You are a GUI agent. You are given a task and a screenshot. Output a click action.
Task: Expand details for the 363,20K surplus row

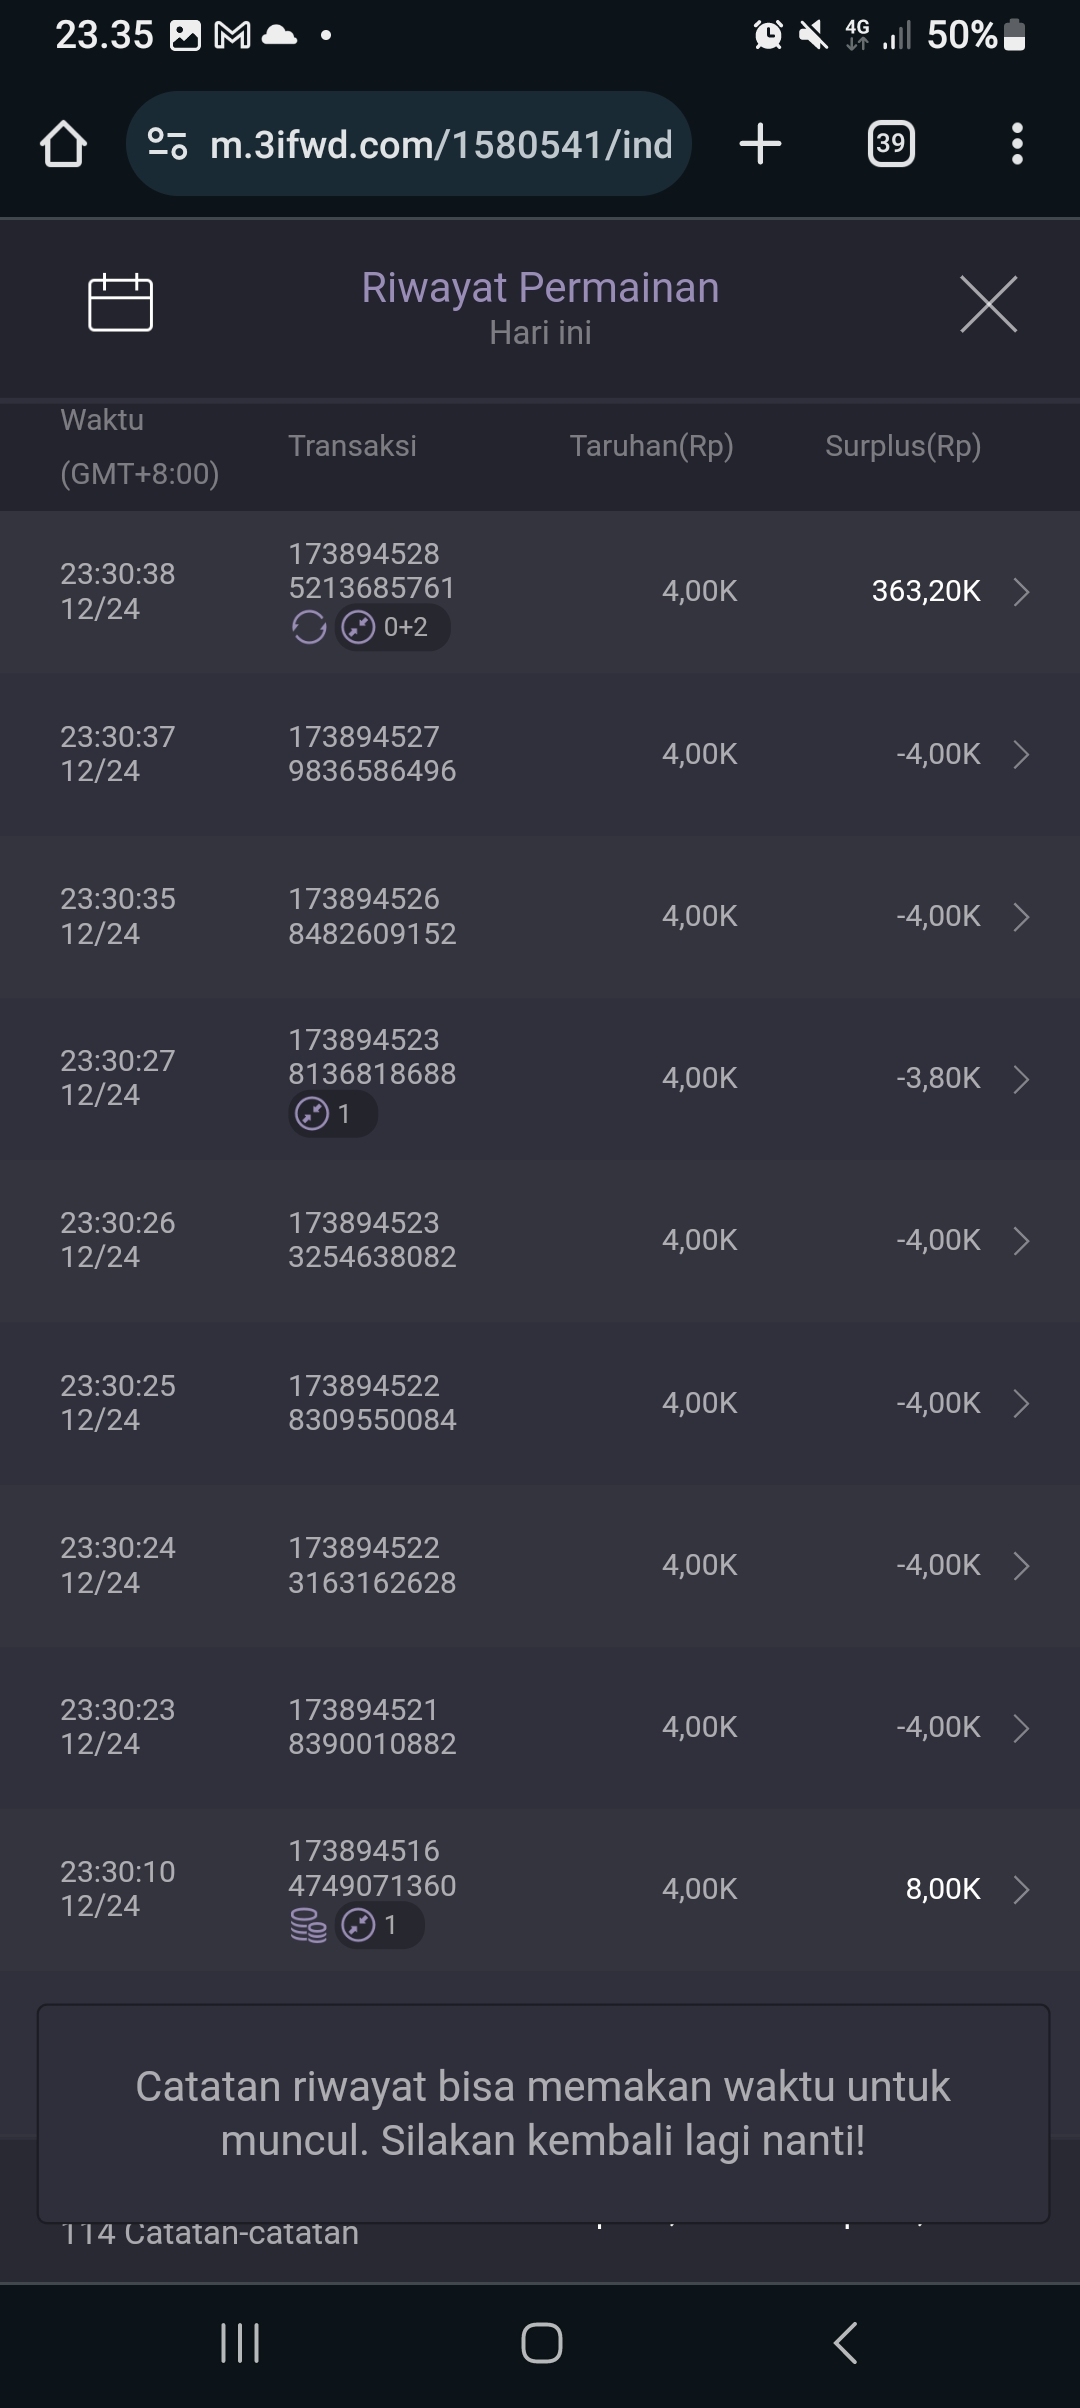pyautogui.click(x=1021, y=592)
